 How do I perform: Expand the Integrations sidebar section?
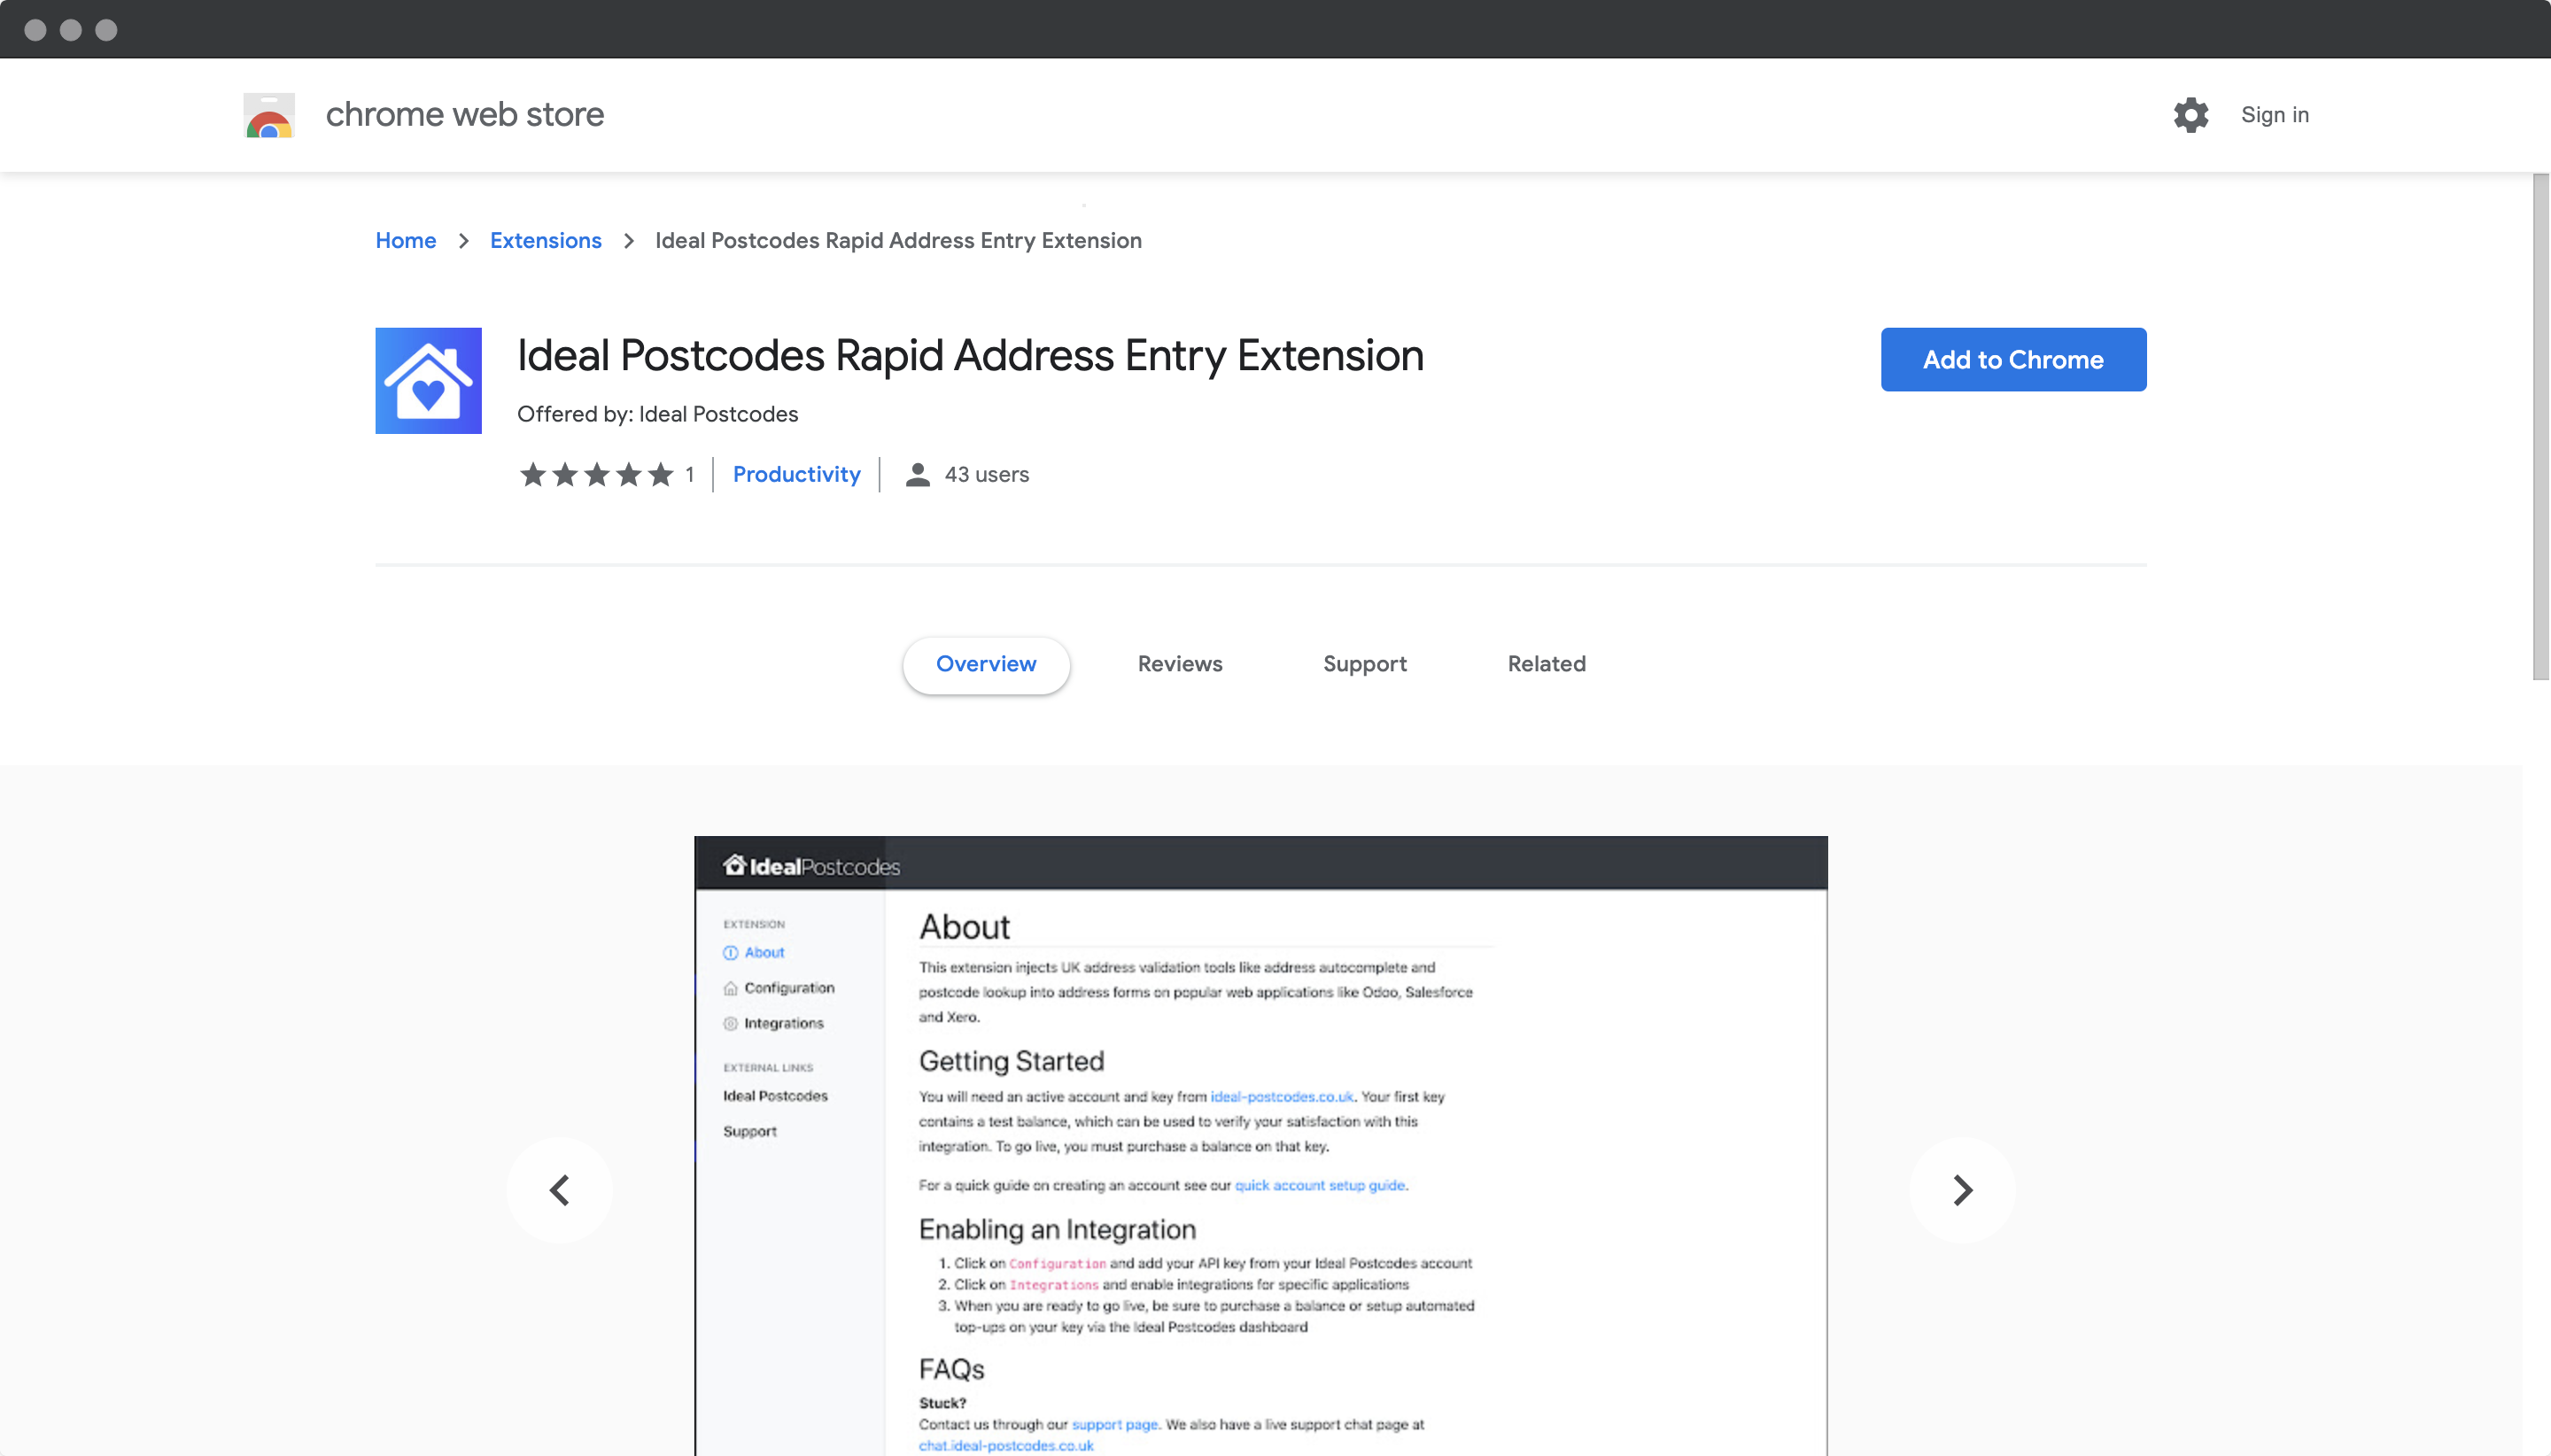tap(781, 1021)
